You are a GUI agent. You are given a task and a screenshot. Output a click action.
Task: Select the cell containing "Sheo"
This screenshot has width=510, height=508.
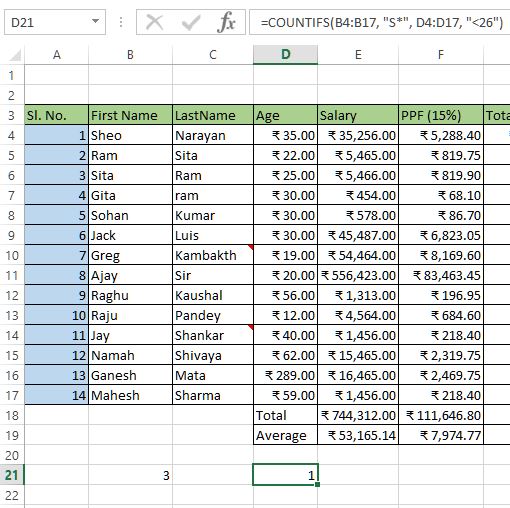click(130, 135)
